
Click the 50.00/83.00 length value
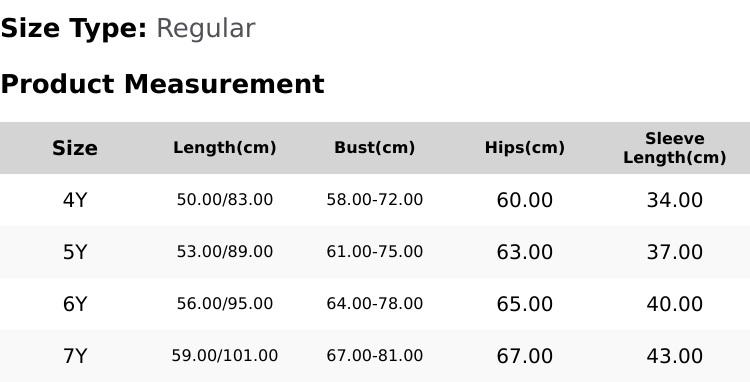click(x=225, y=199)
